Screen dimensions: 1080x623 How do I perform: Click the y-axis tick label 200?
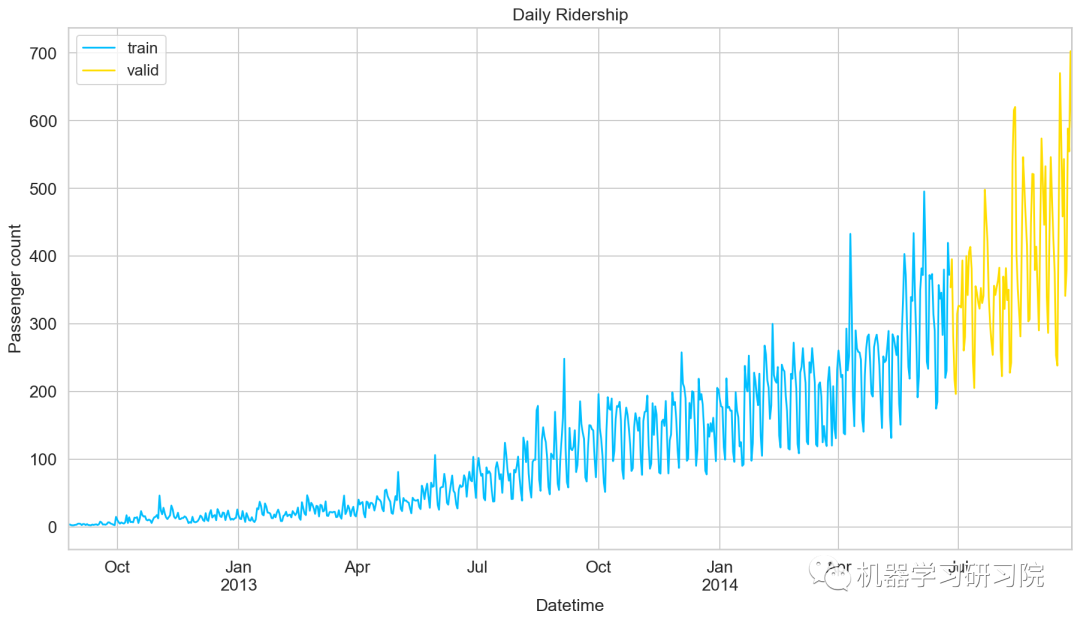click(43, 392)
